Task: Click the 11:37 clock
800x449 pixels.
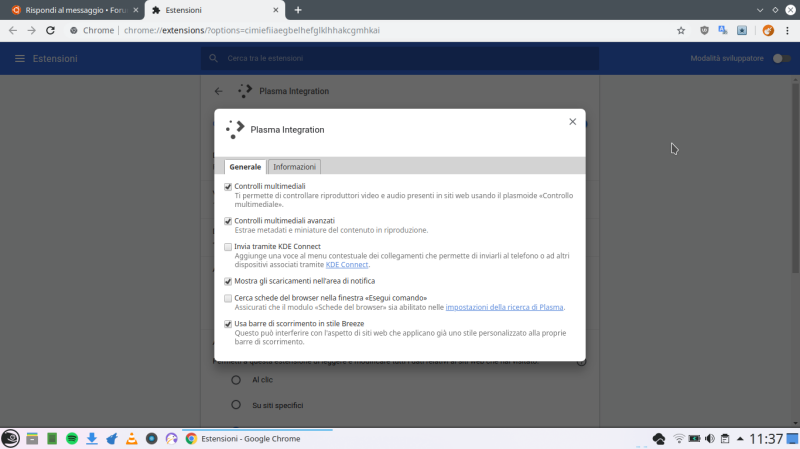Action: (766, 439)
